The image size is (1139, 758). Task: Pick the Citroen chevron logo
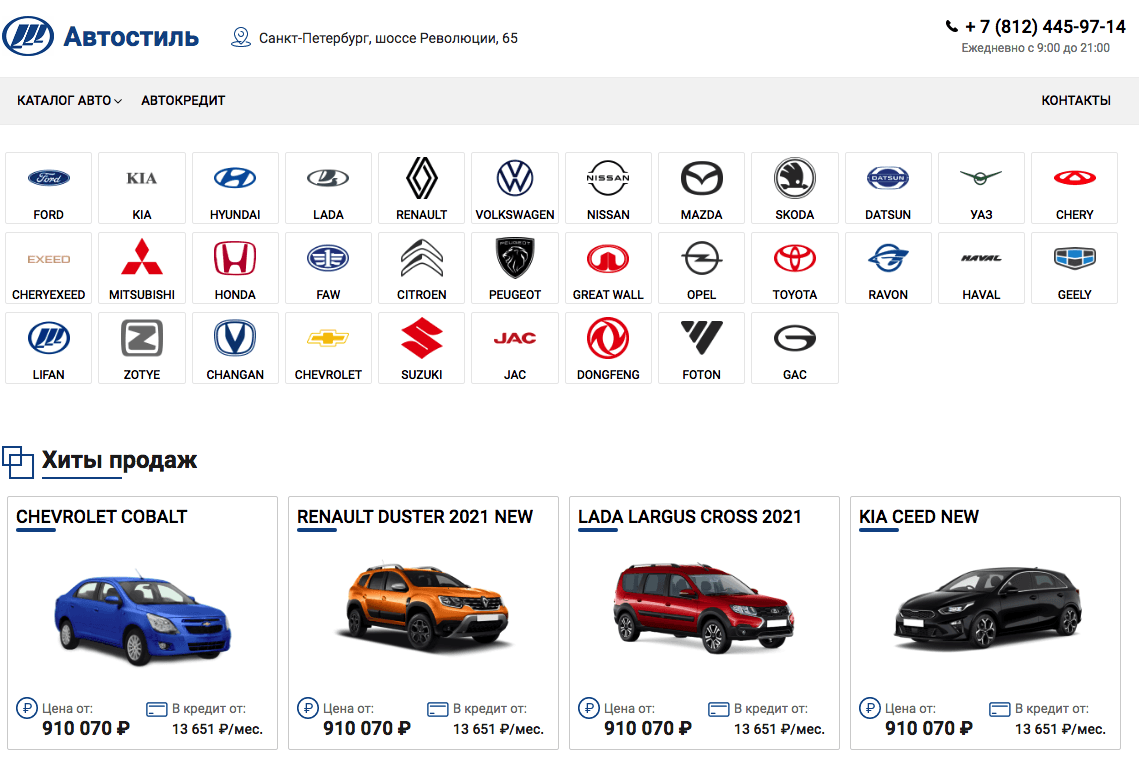421,258
